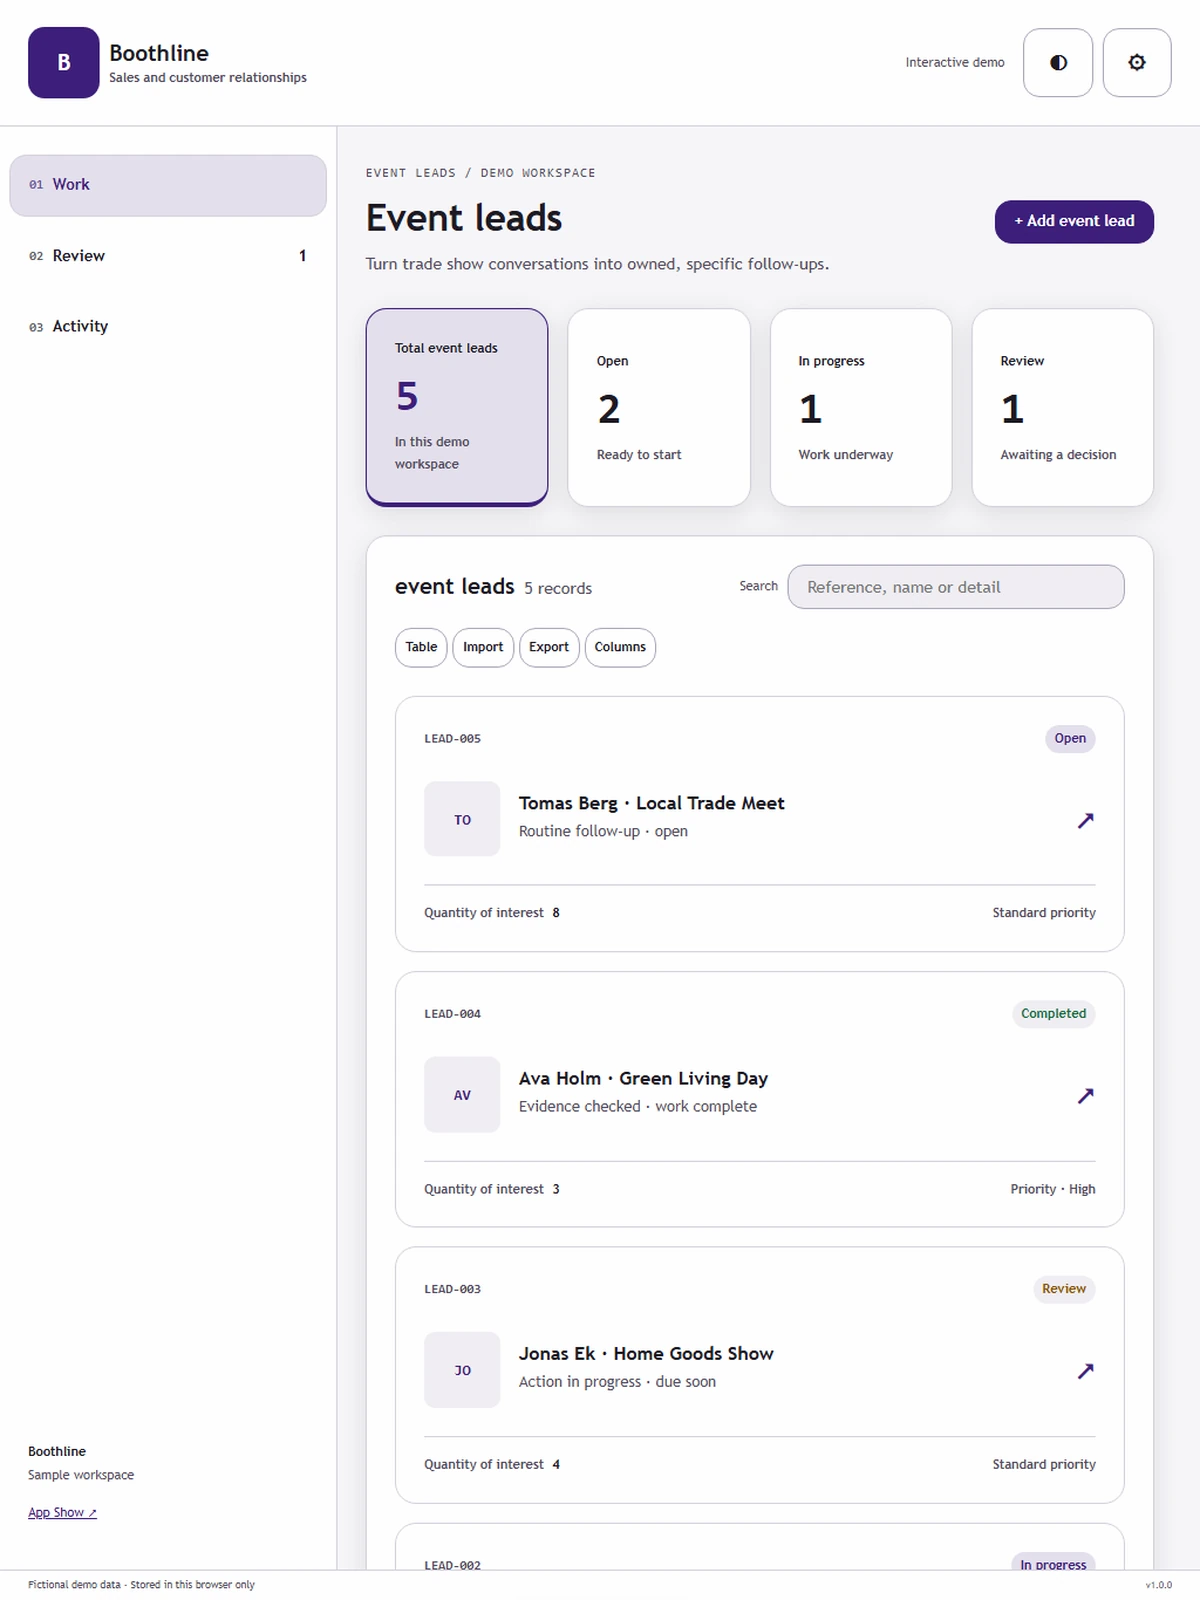Filter by the Open stat card

[x=659, y=407]
